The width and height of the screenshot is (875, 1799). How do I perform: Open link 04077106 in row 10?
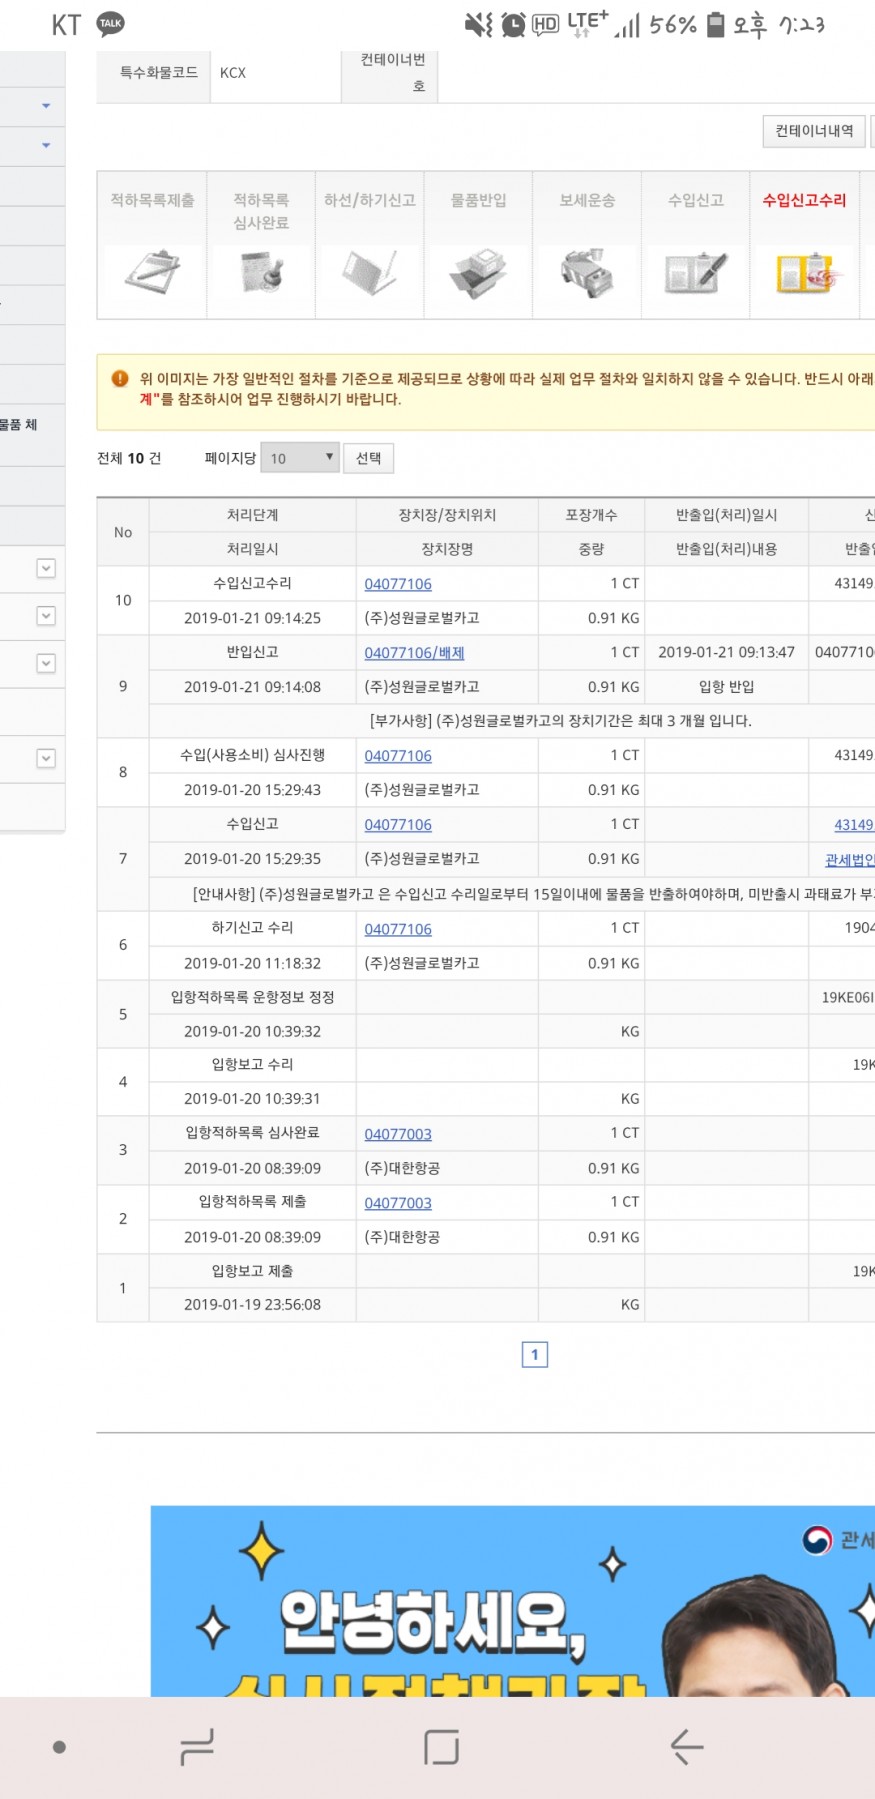[398, 584]
